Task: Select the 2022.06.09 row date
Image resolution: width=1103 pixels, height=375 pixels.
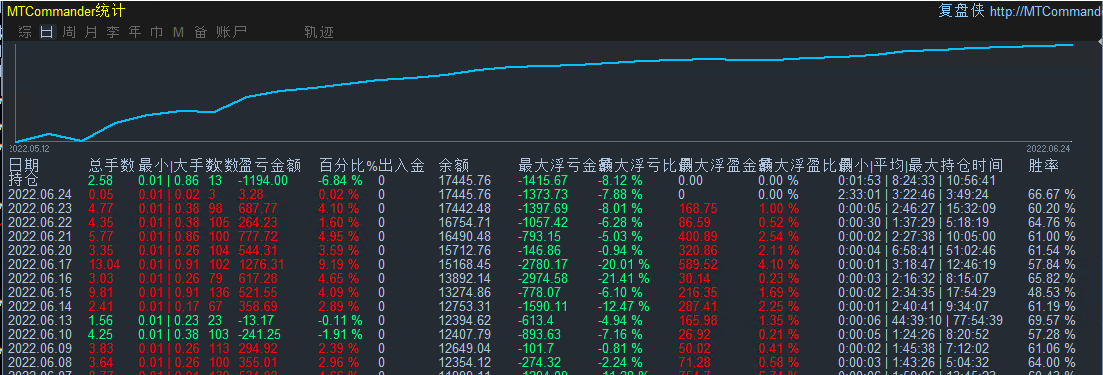Action: 40,348
